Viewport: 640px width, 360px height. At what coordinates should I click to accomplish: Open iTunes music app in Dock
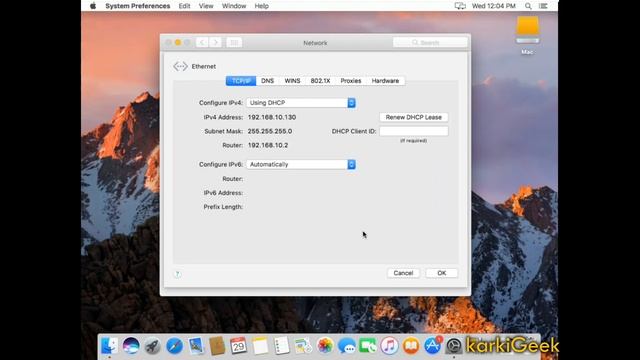click(389, 346)
